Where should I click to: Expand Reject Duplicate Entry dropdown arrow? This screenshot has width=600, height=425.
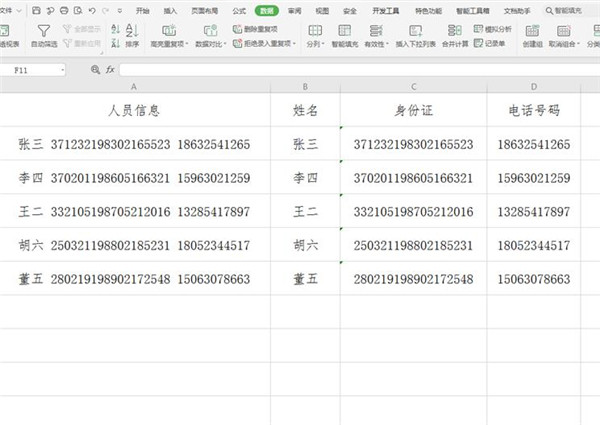point(294,44)
